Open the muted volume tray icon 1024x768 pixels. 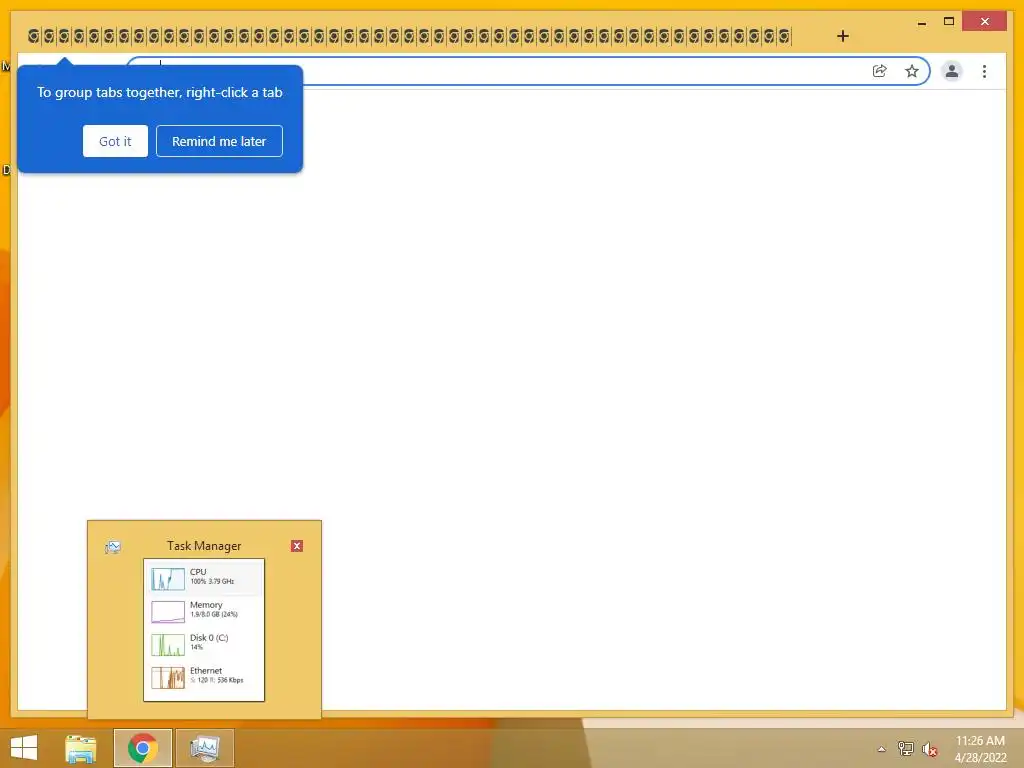[x=930, y=749]
